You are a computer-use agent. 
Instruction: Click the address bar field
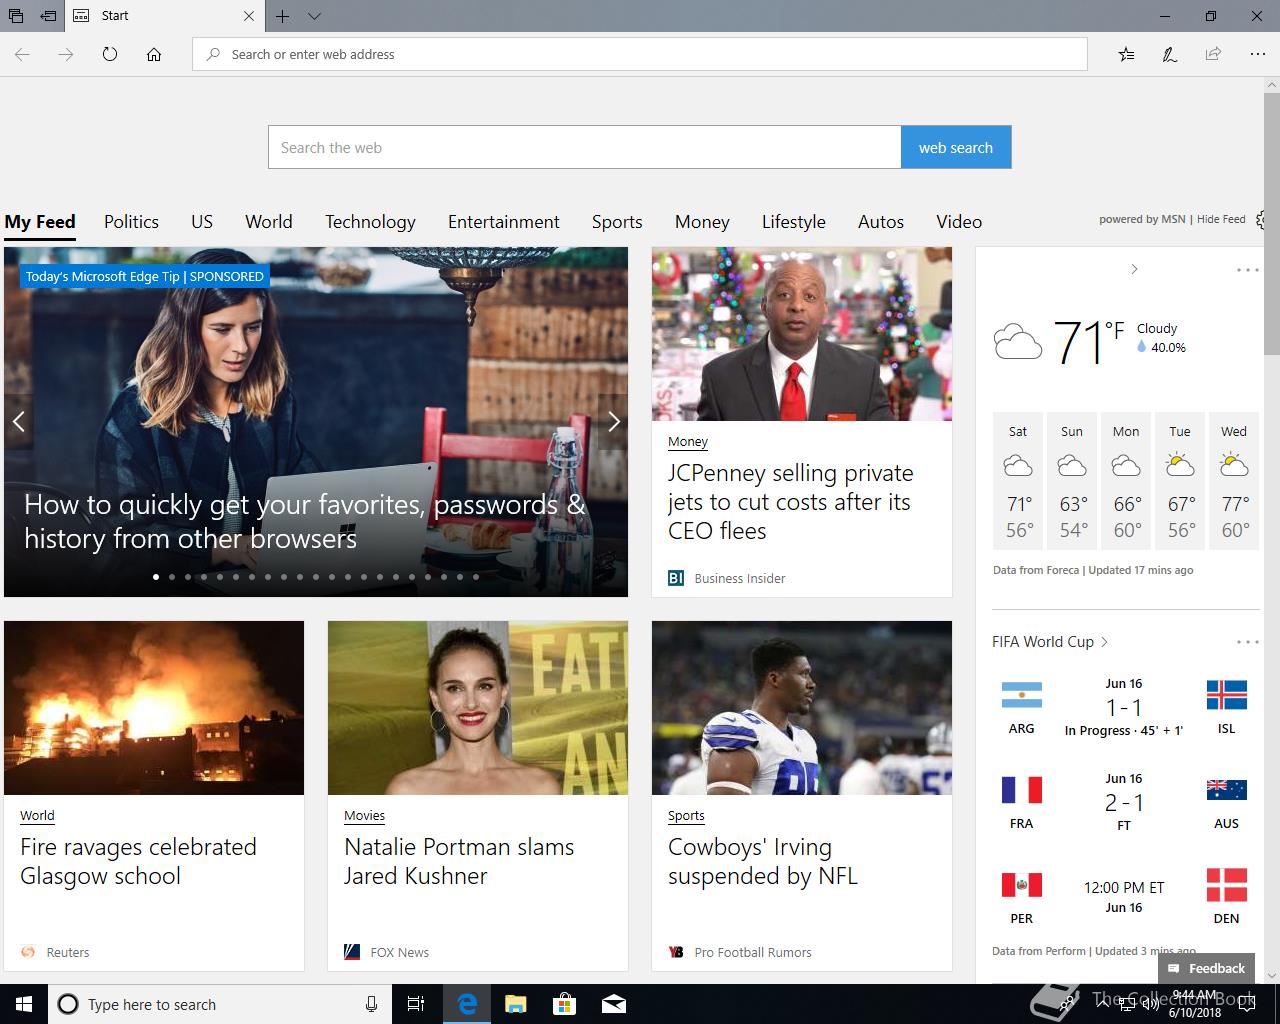(640, 54)
